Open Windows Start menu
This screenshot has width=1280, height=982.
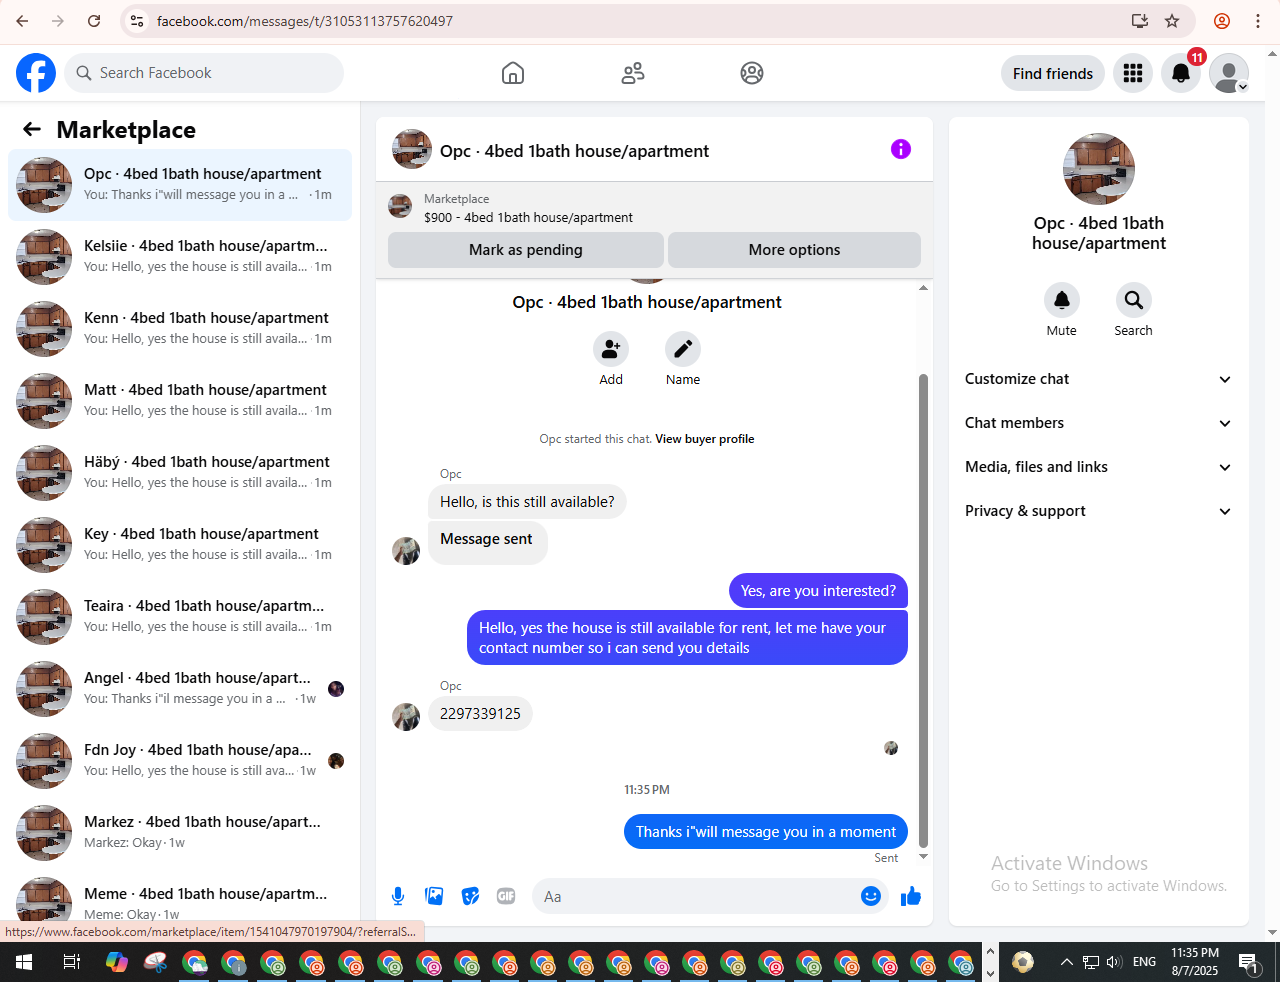click(24, 962)
